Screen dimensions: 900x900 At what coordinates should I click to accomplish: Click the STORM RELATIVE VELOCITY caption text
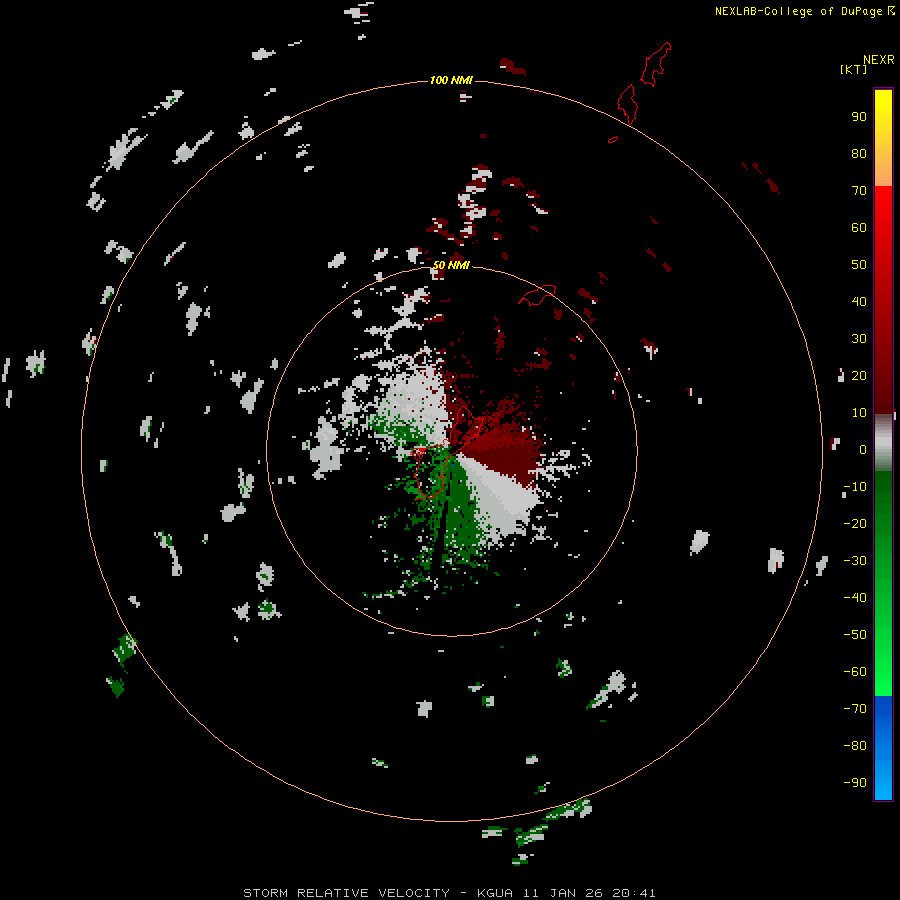coord(346,893)
